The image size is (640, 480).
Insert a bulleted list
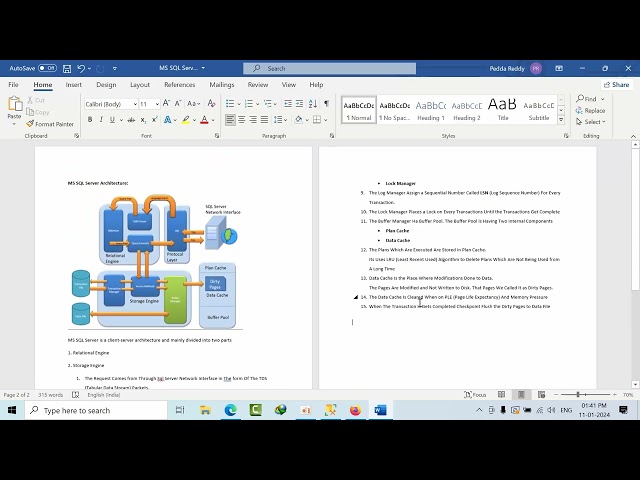230,104
